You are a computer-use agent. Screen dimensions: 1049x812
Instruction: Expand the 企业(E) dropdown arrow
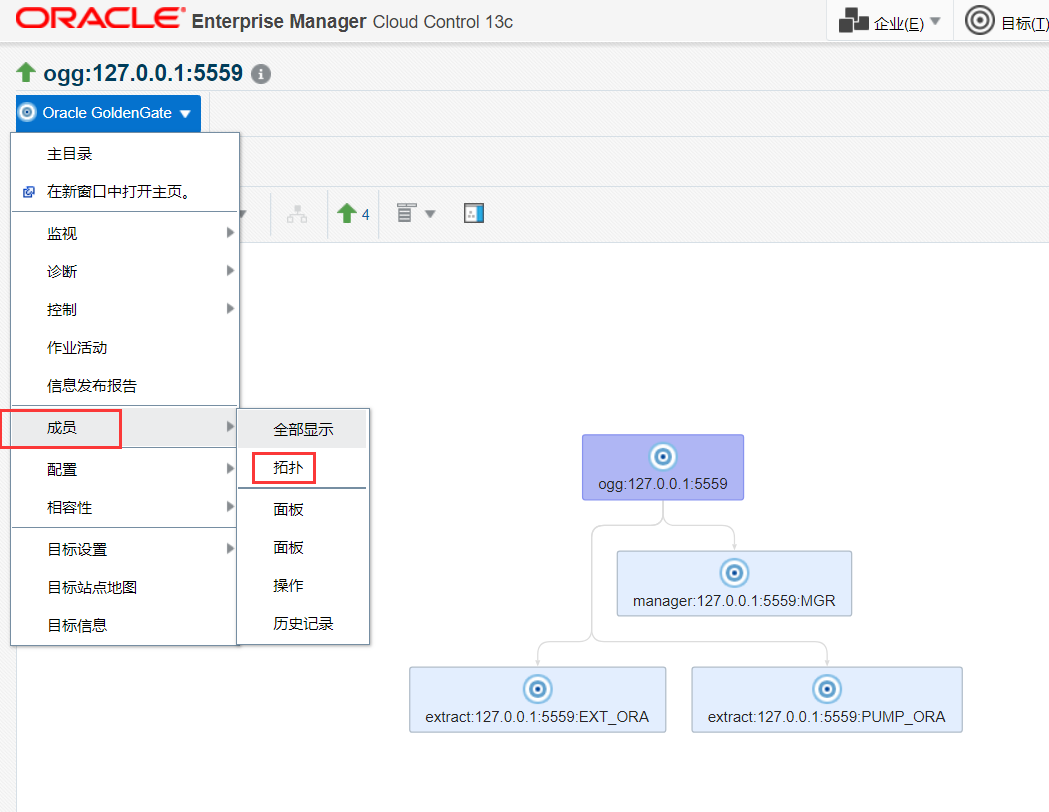[x=935, y=21]
